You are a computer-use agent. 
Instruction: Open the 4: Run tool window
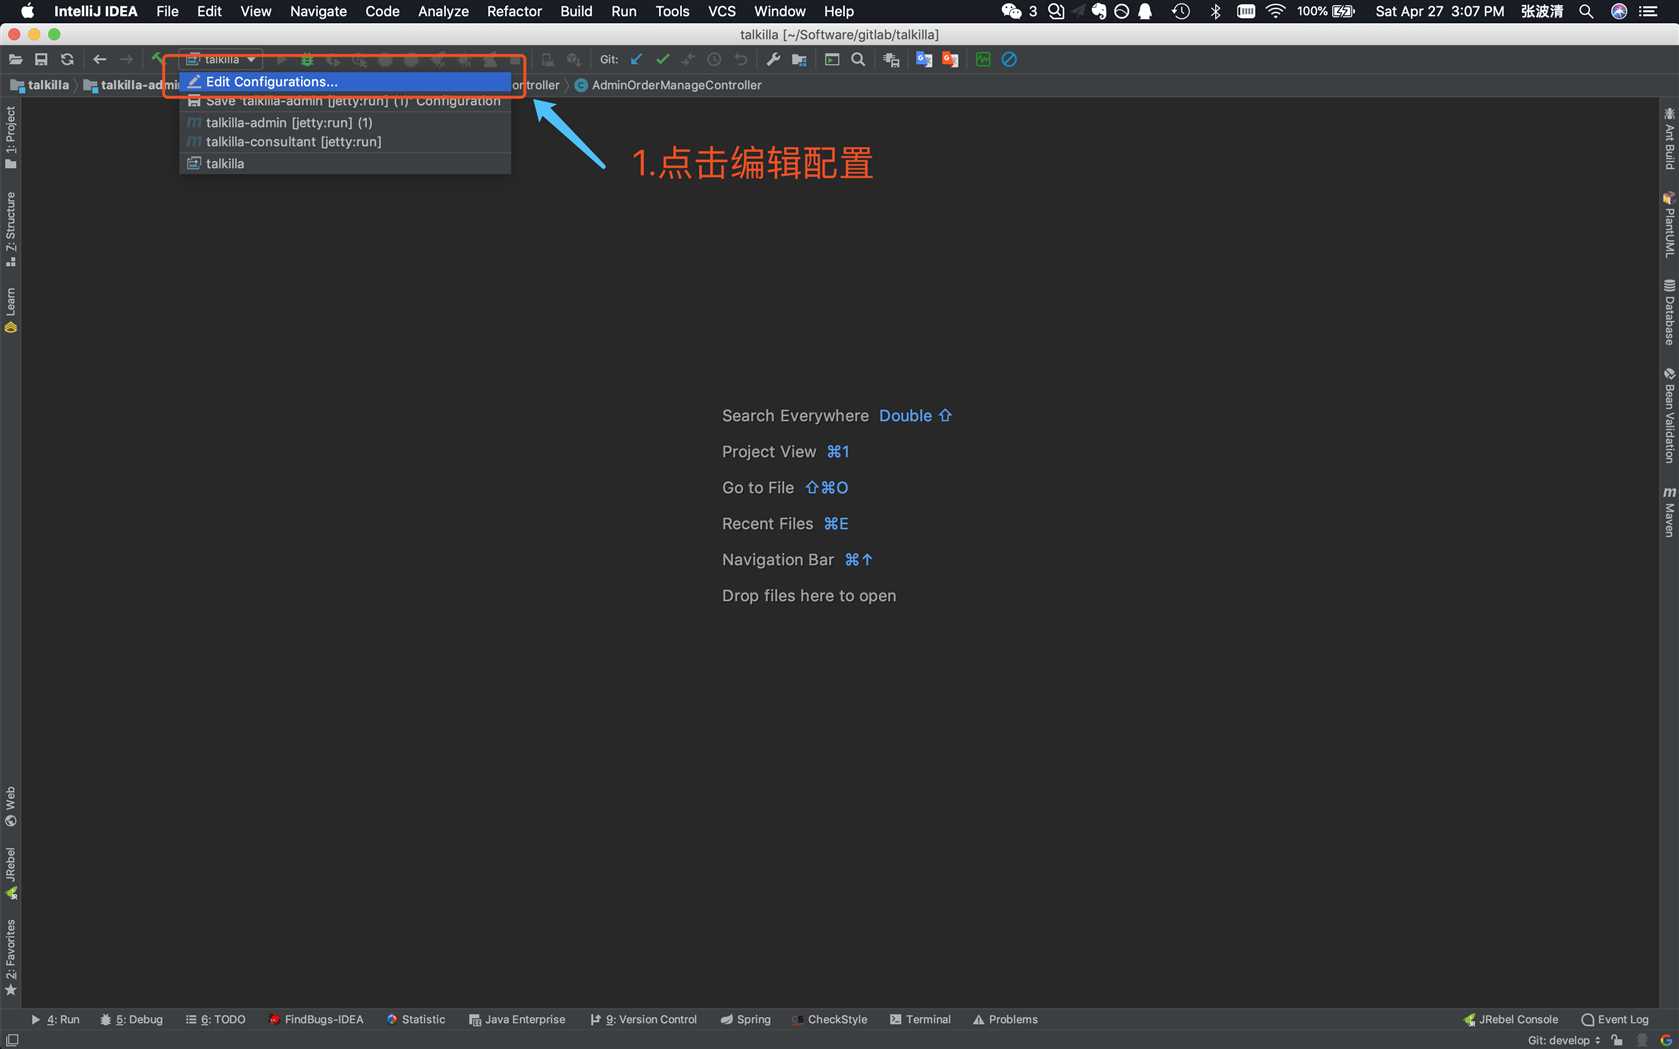55,1020
